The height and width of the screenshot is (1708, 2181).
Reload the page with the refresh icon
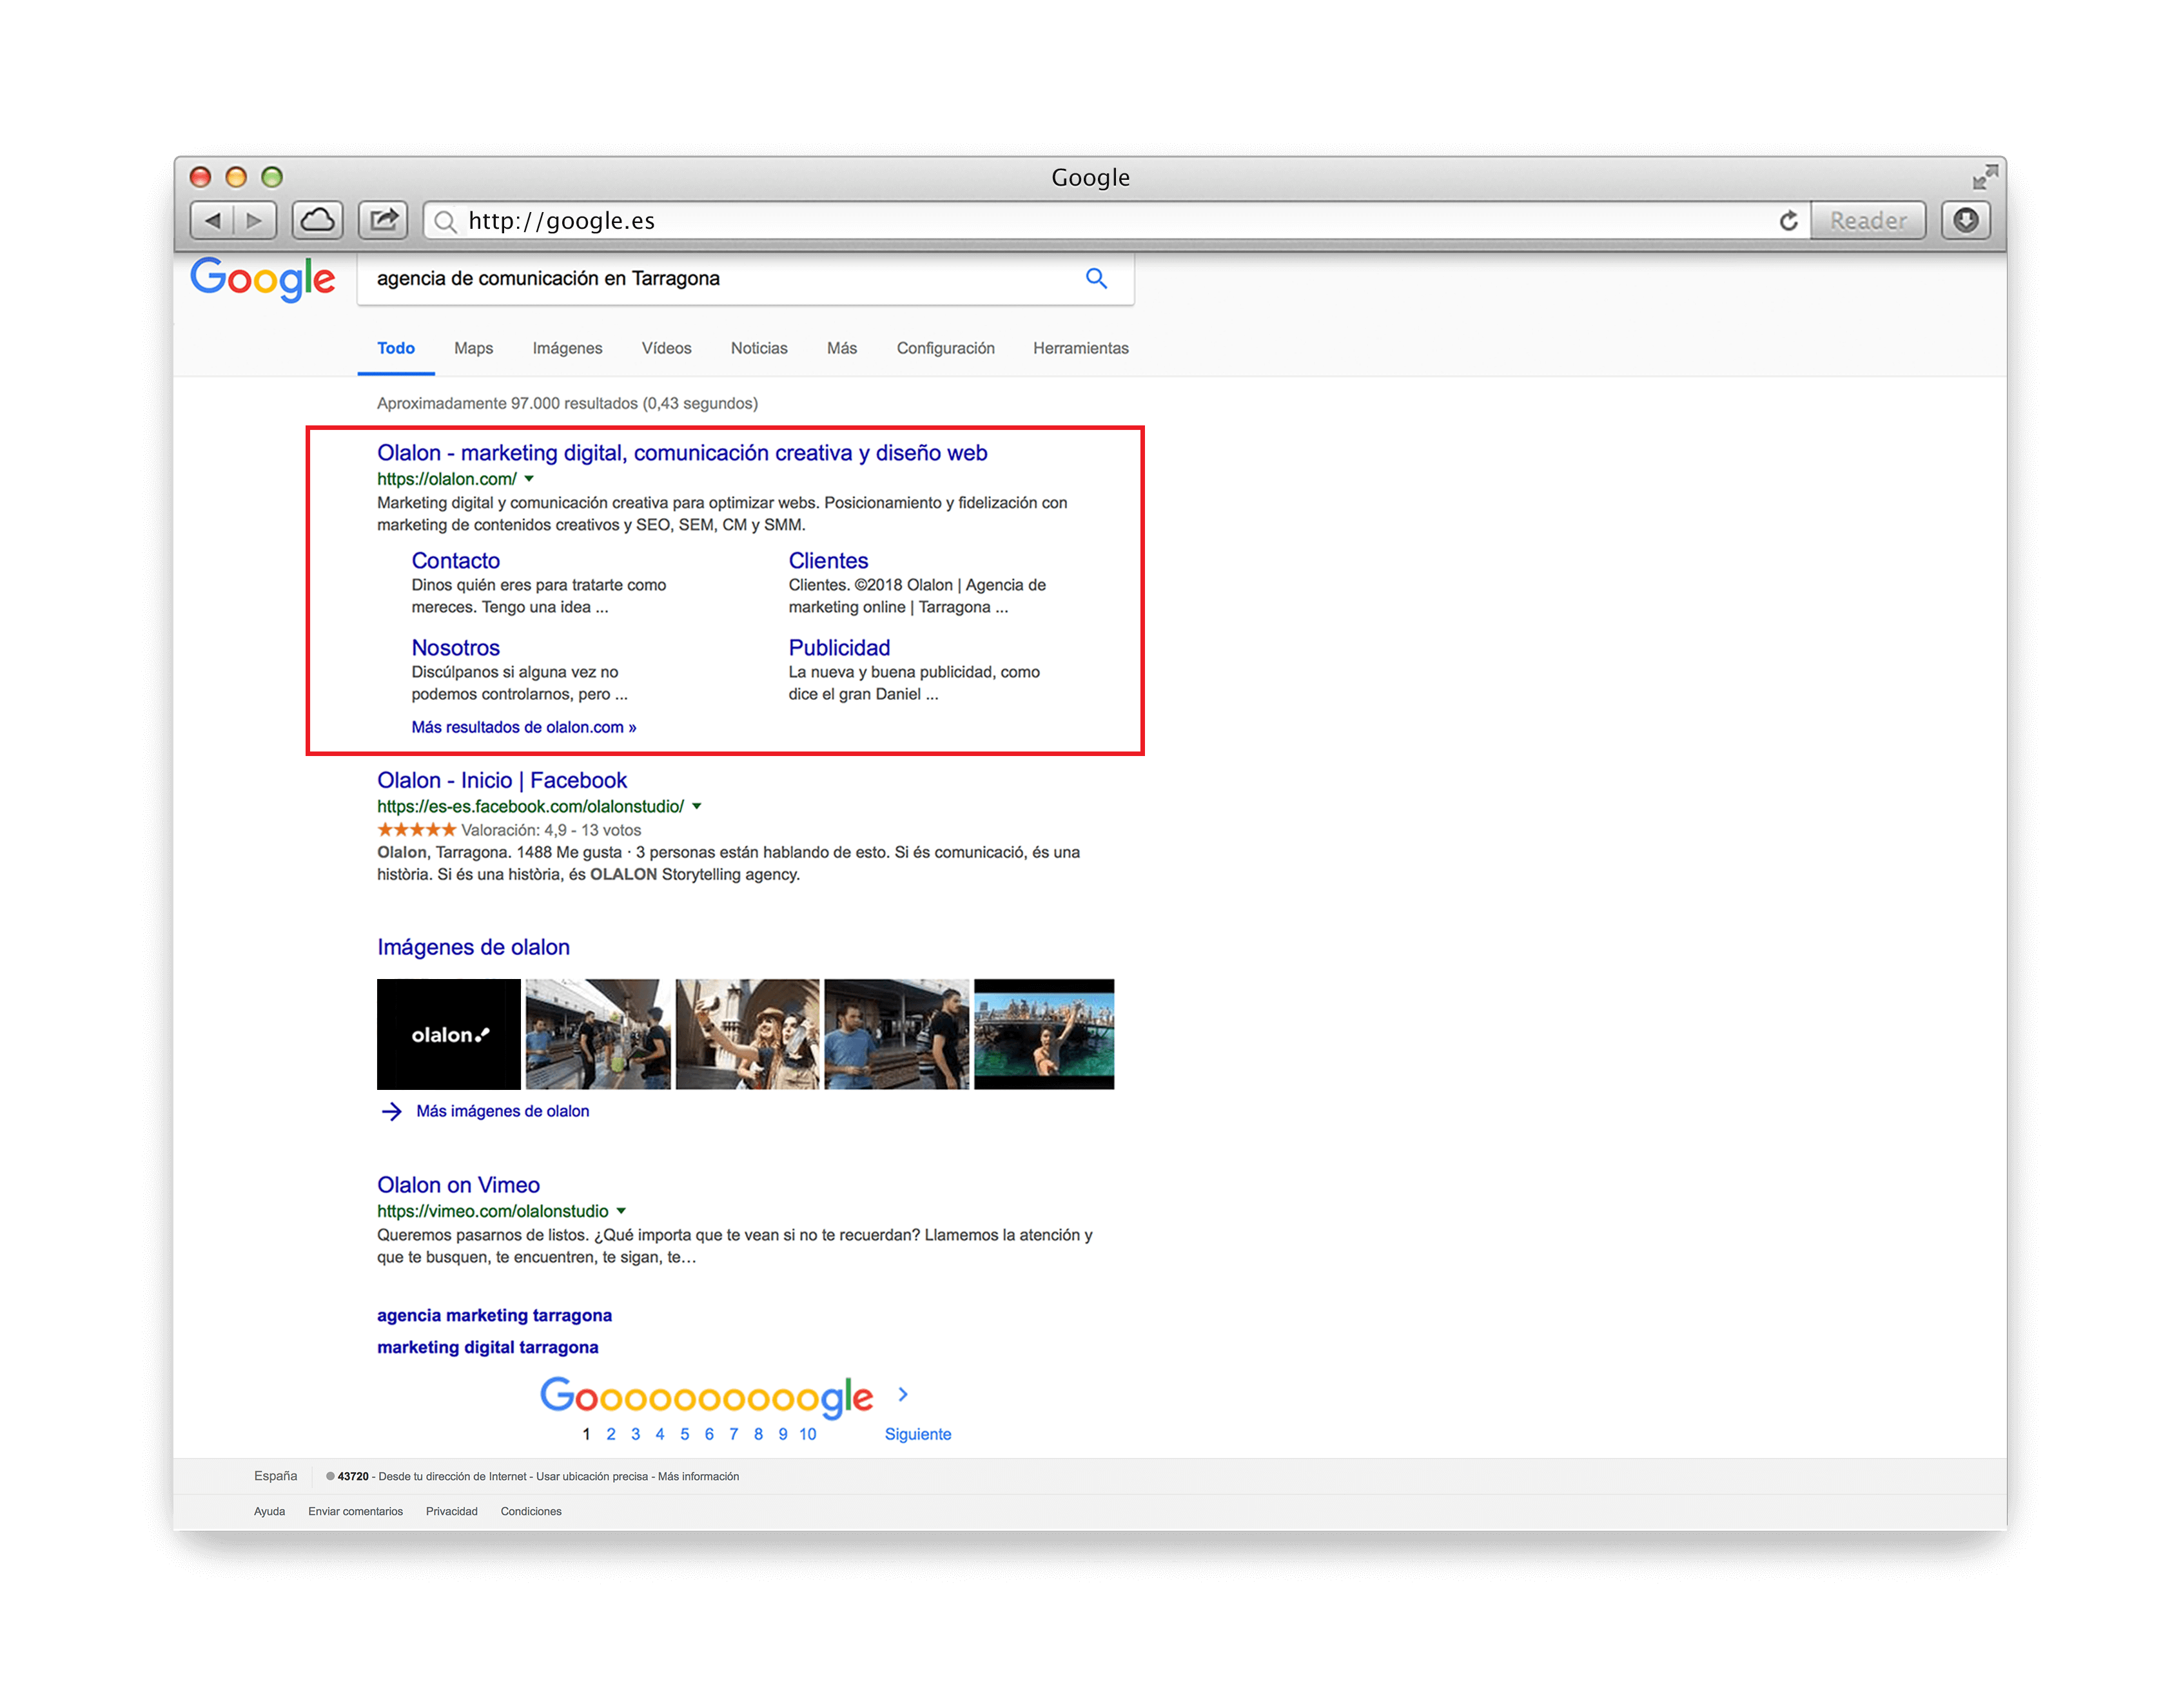pos(1788,220)
